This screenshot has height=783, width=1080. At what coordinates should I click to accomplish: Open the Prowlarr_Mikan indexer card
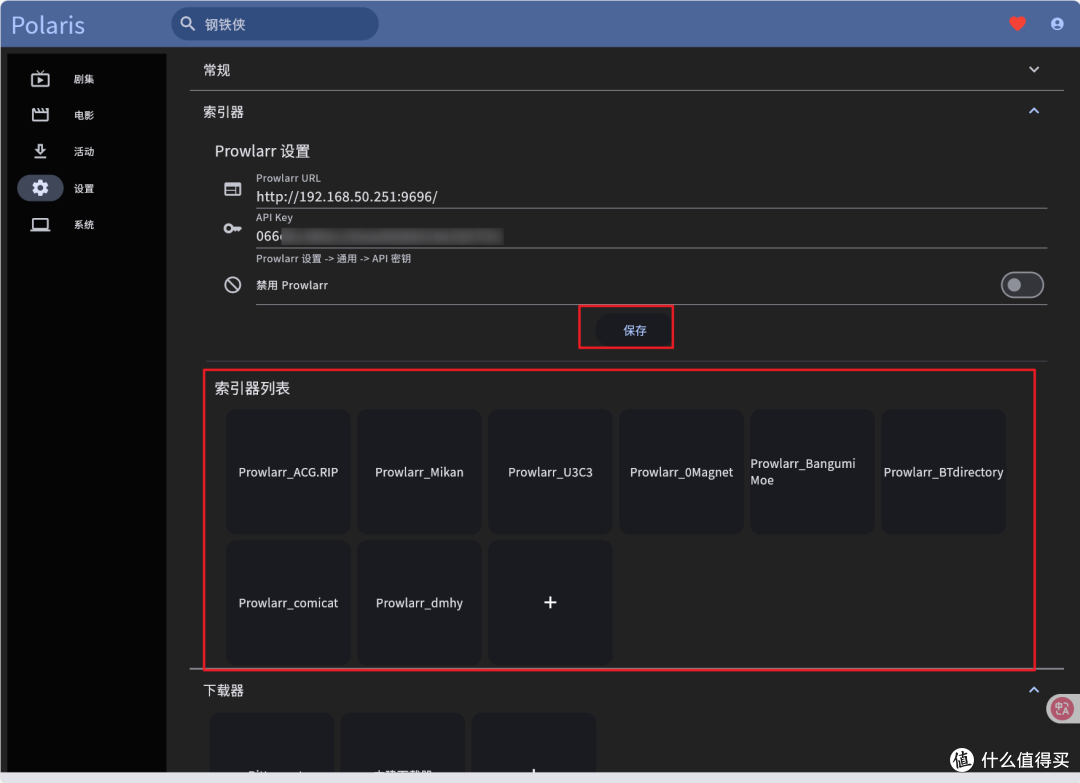[x=419, y=472]
